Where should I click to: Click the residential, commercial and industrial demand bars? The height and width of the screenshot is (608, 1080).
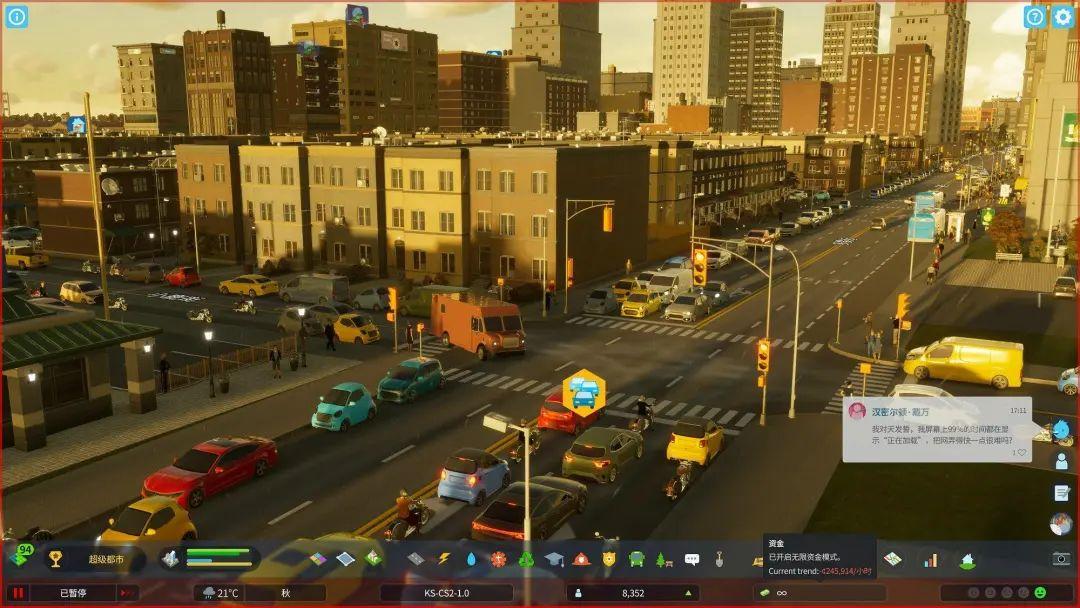pyautogui.click(x=218, y=558)
